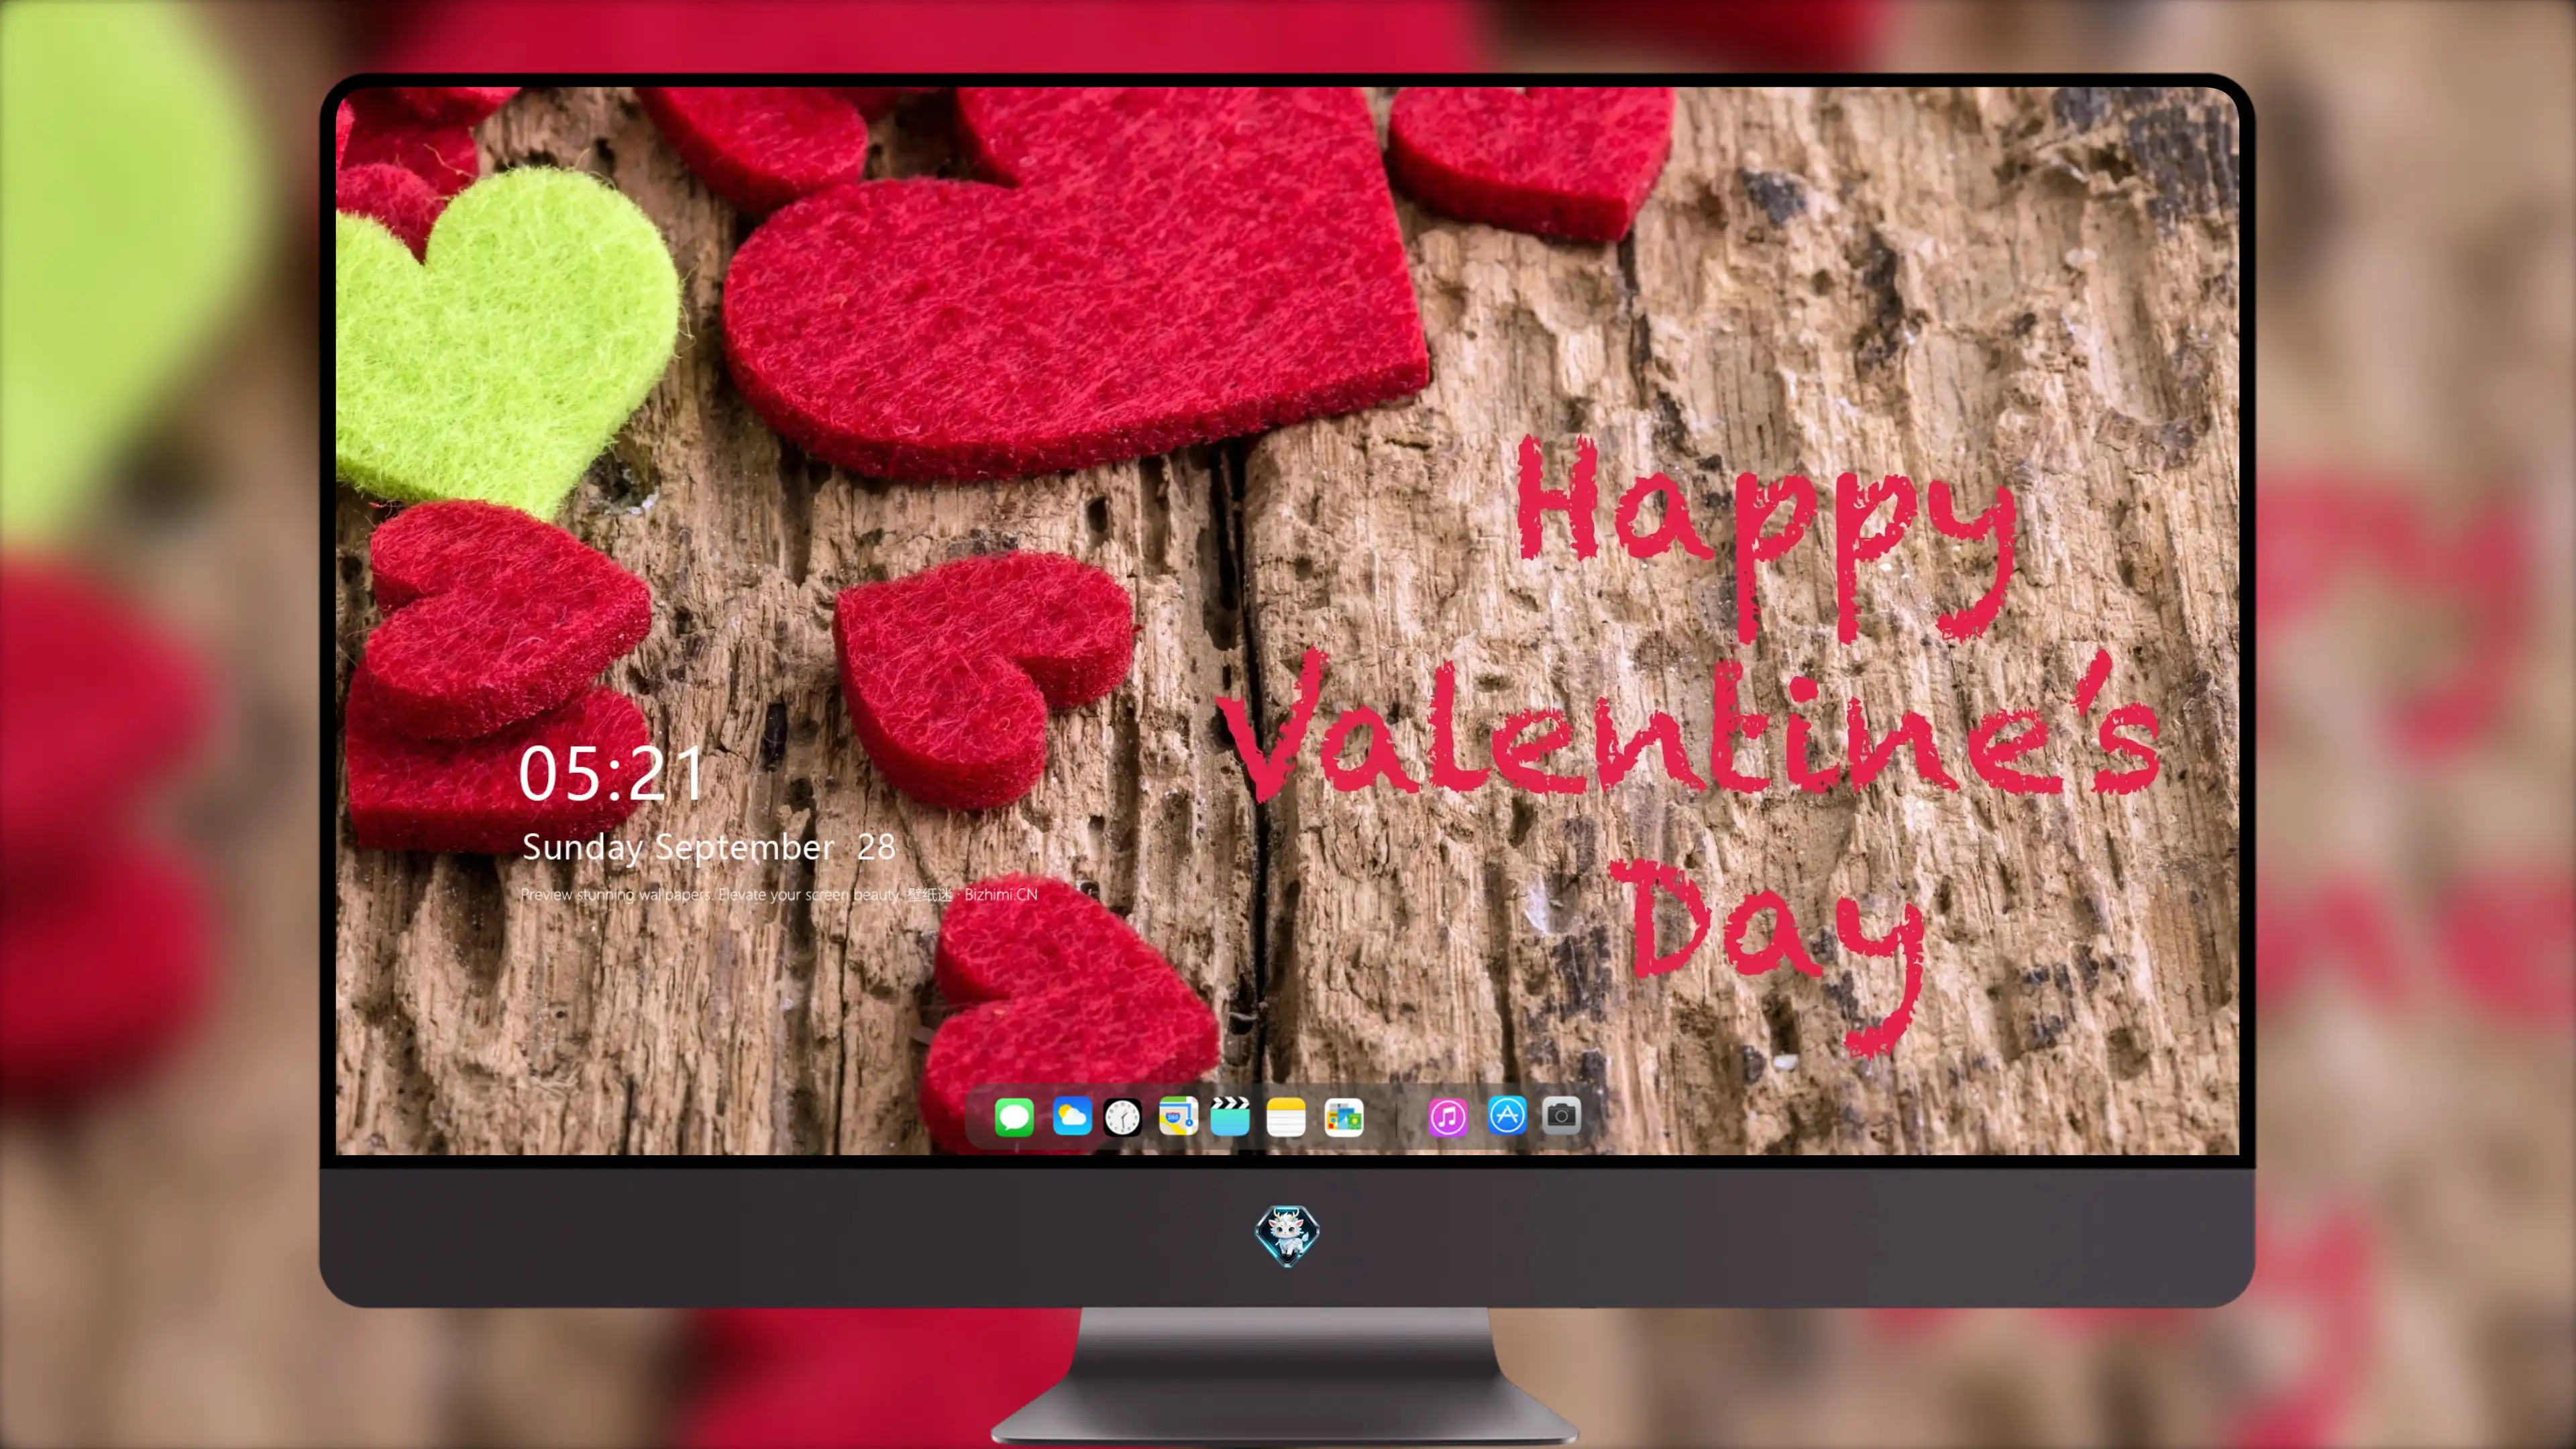The image size is (2576, 1449).
Task: Open the Messages app in the dock
Action: click(1014, 1117)
